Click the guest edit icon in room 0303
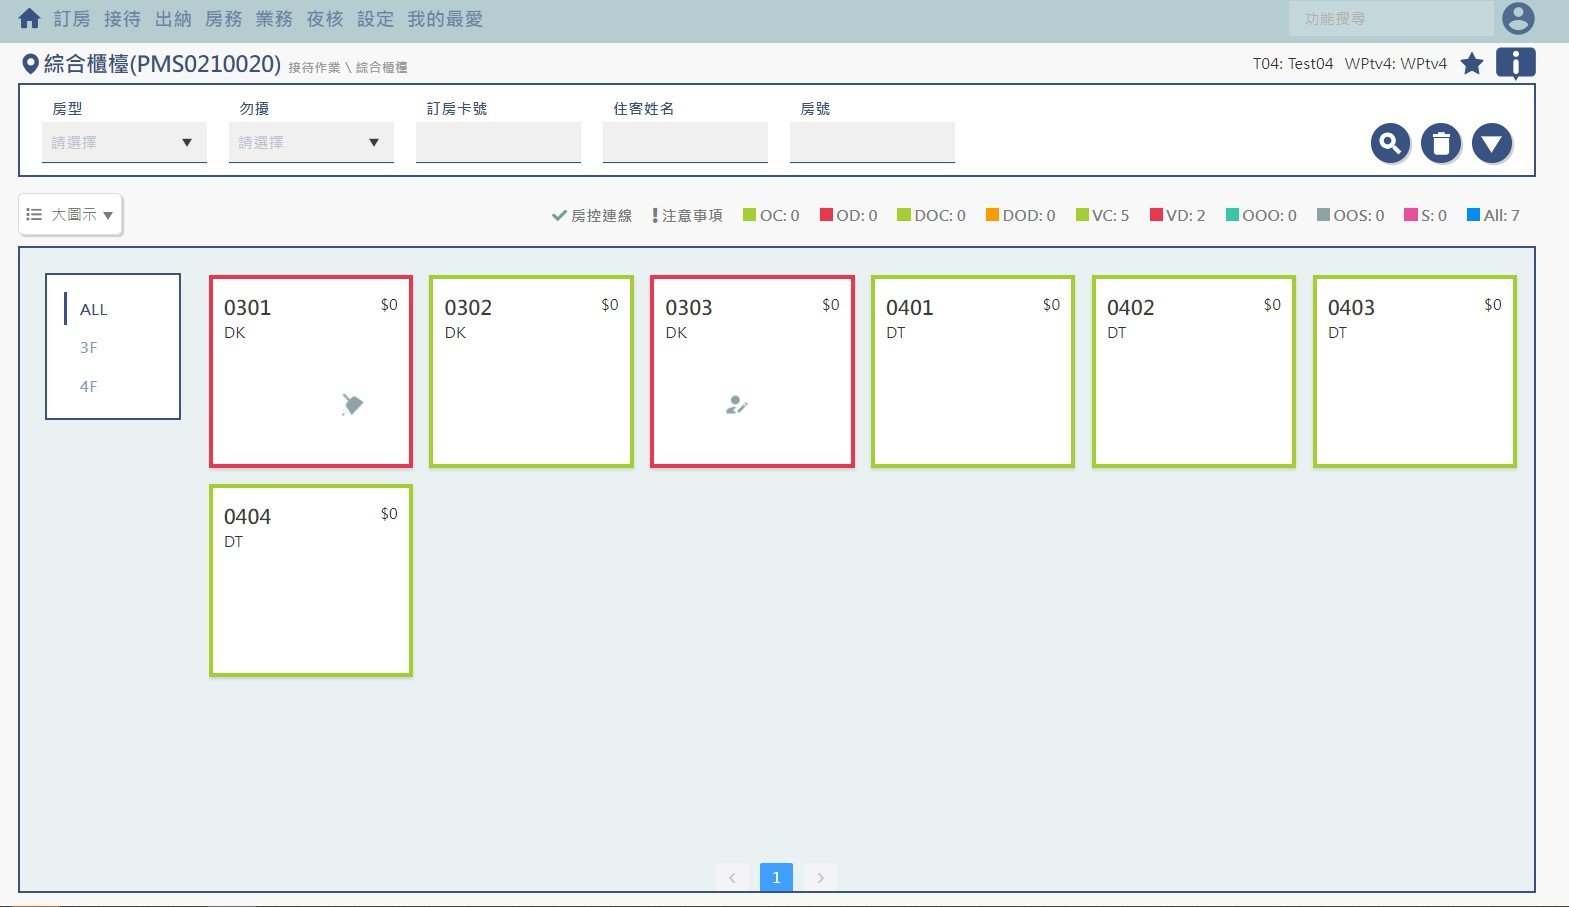Image resolution: width=1569 pixels, height=907 pixels. [736, 405]
